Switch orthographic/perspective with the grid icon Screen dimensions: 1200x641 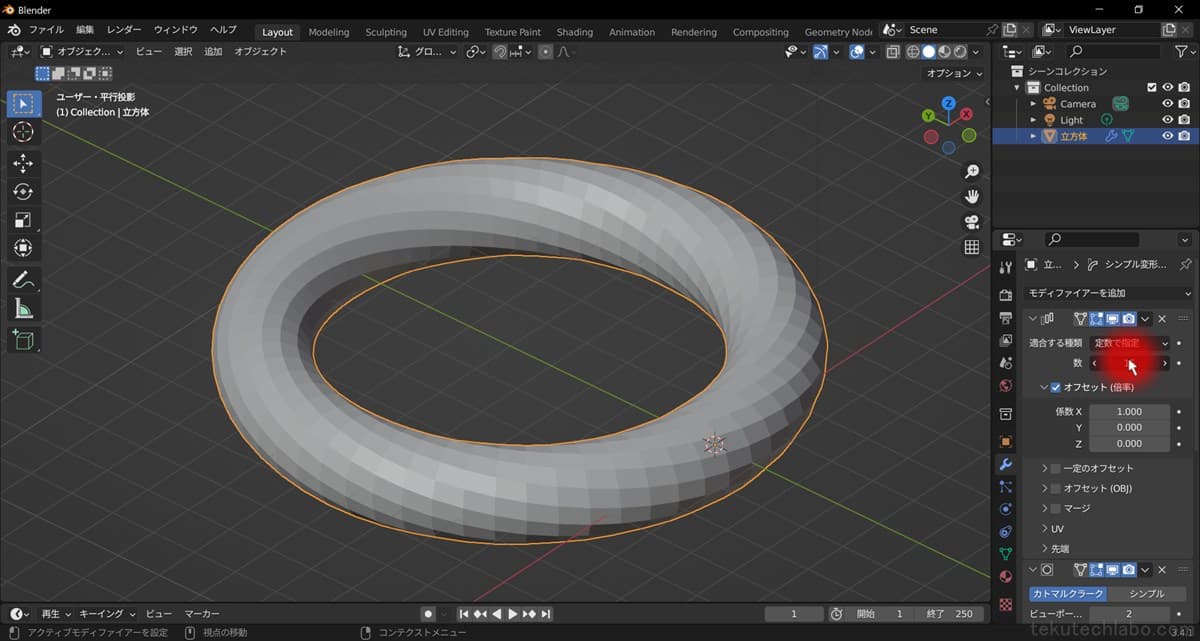(972, 247)
